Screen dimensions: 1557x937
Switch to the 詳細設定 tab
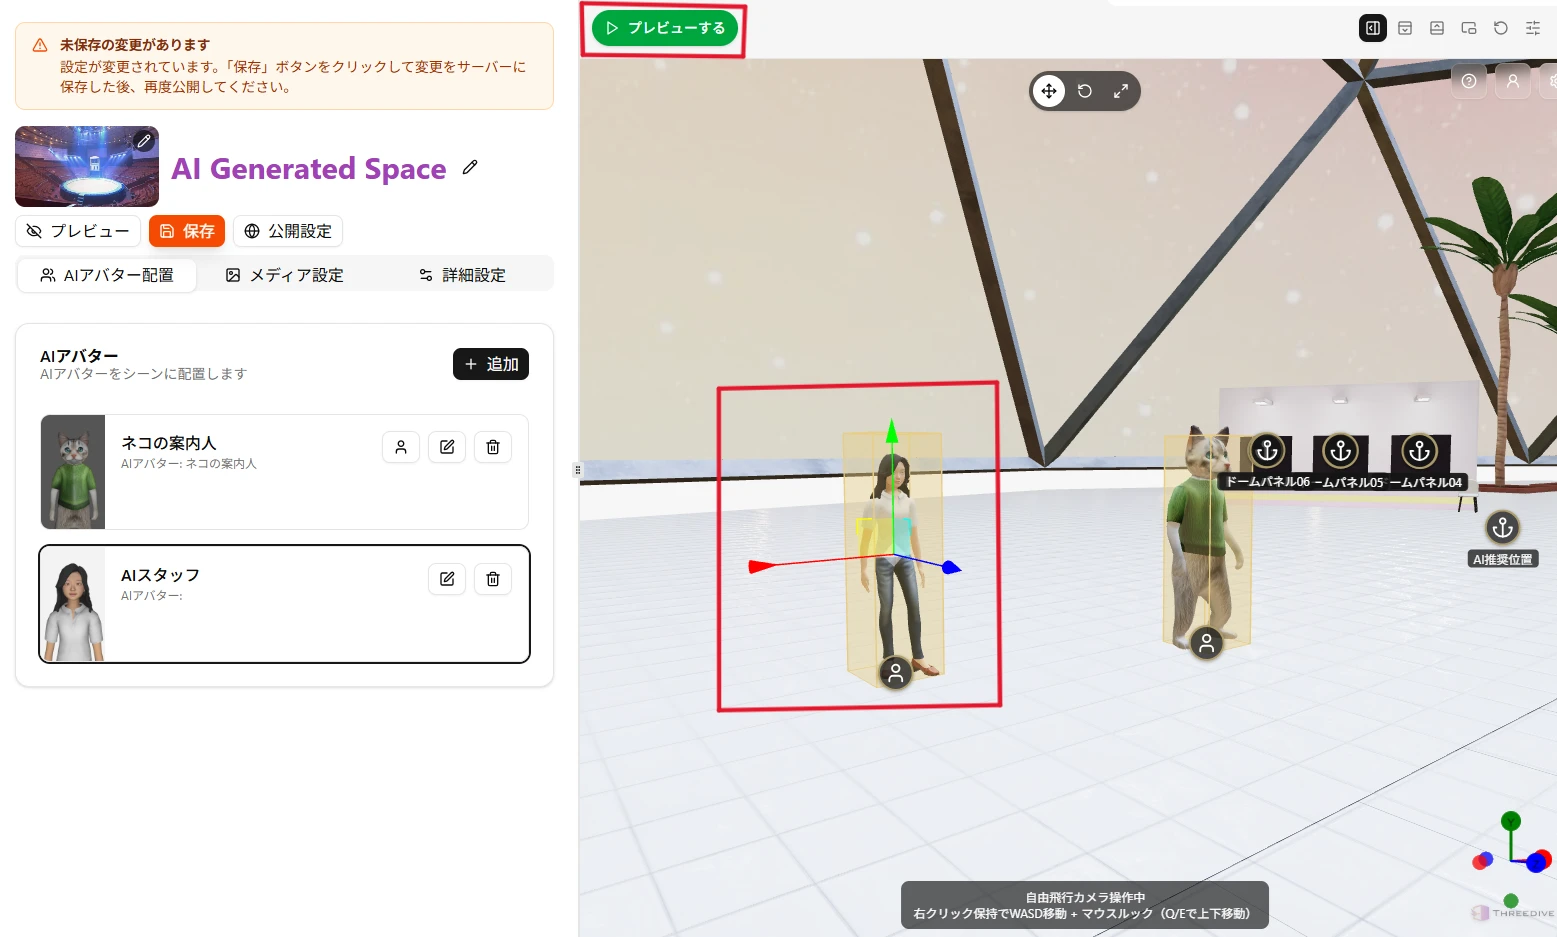pyautogui.click(x=463, y=275)
